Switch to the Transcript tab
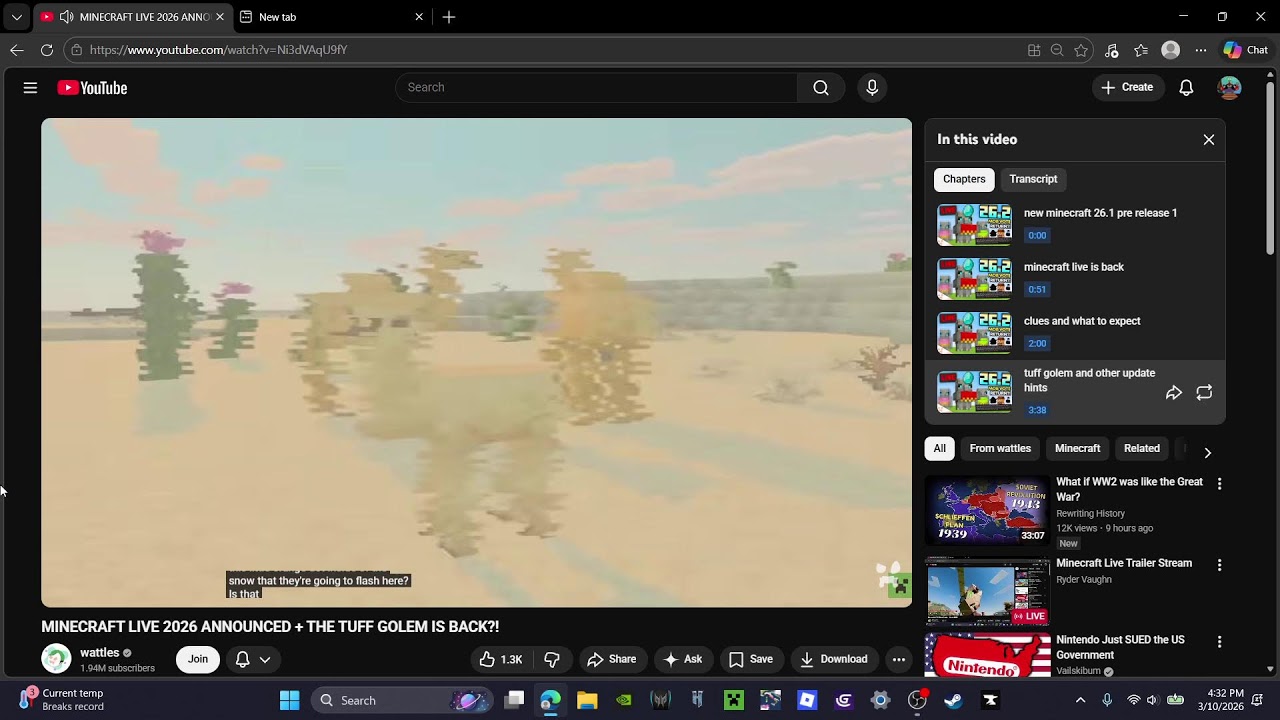 pos(1033,179)
